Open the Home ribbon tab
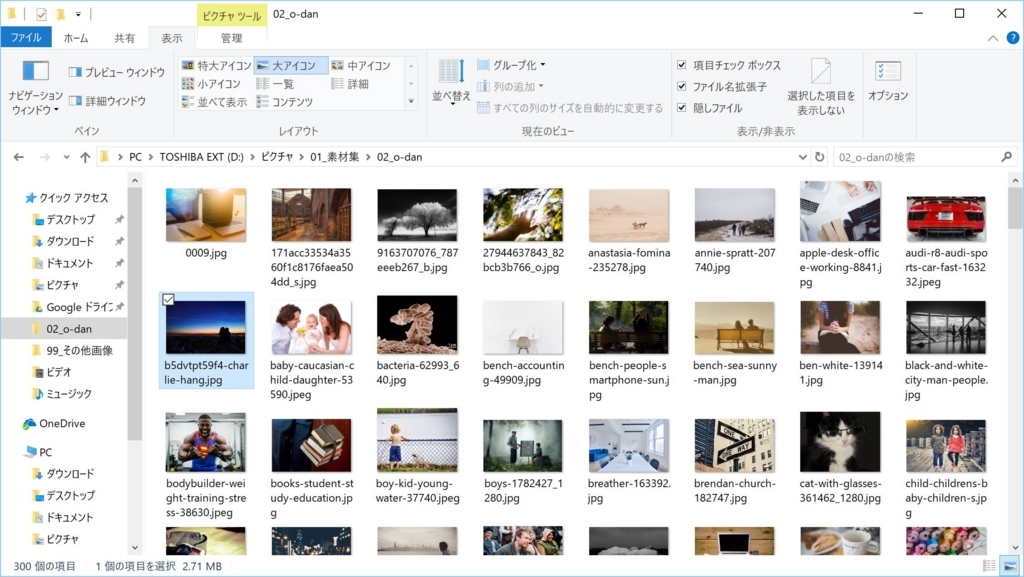This screenshot has height=577, width=1024. pyautogui.click(x=76, y=38)
